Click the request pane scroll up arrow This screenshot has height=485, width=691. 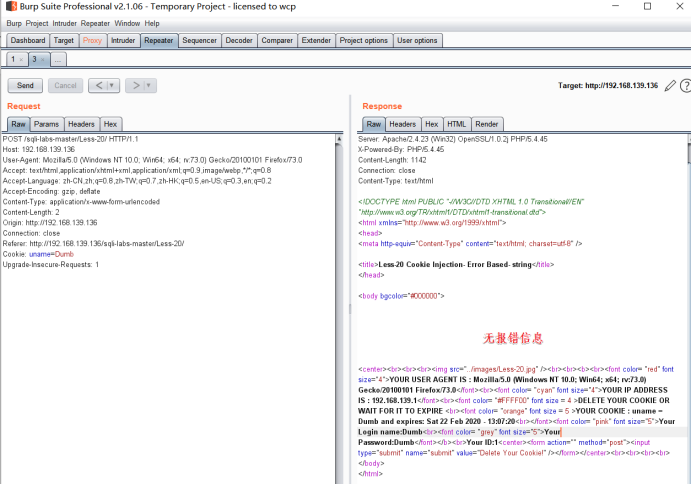339,139
